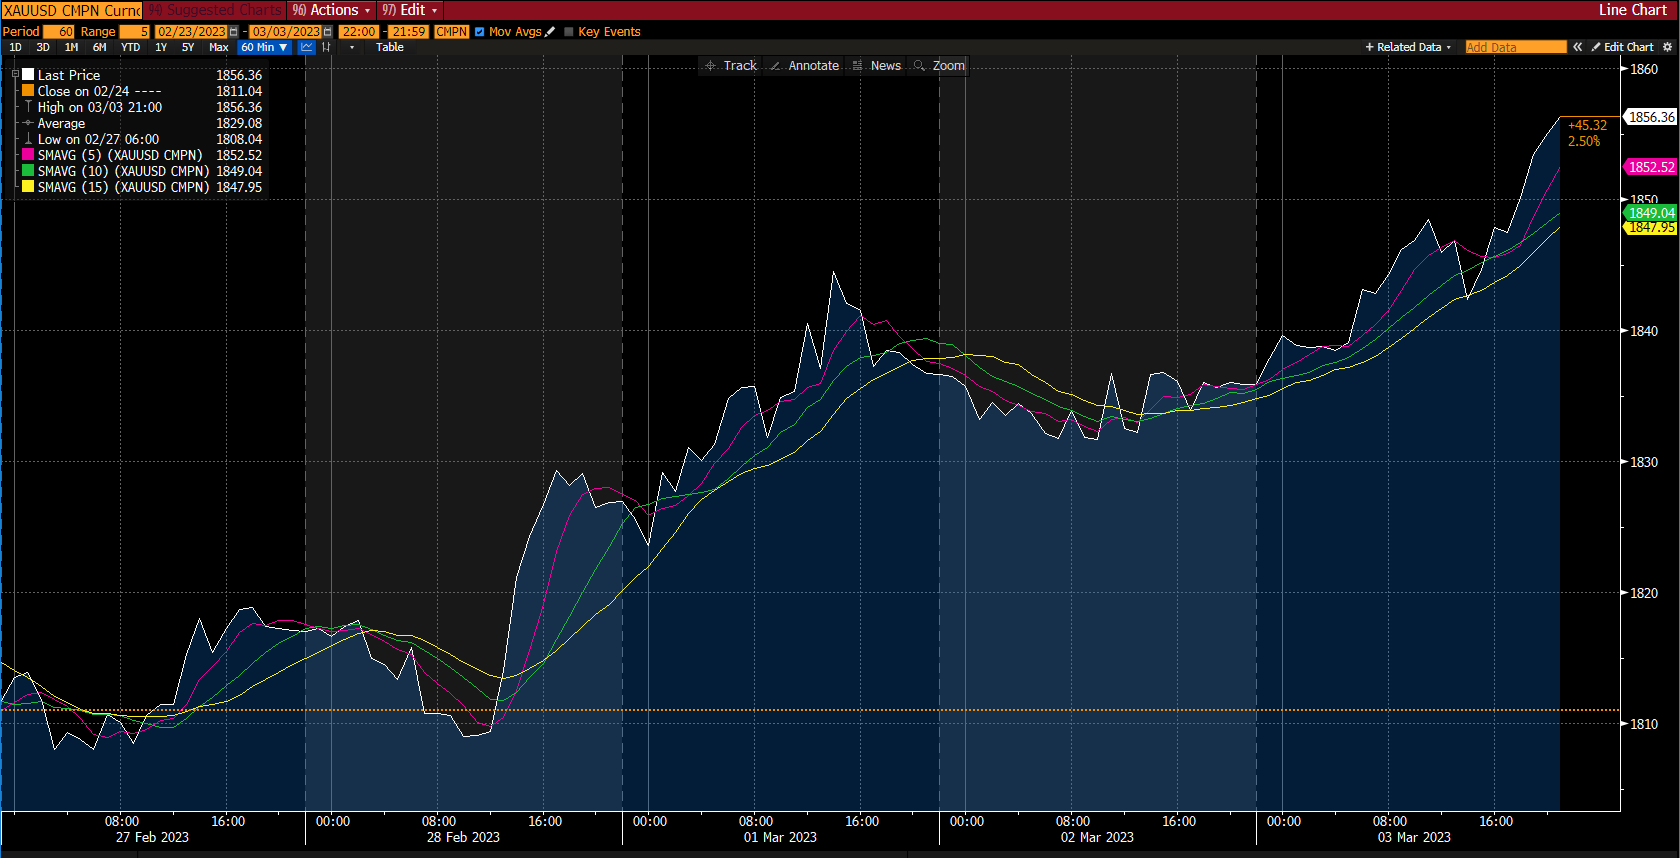
Task: Open the Actions menu
Action: tap(331, 10)
